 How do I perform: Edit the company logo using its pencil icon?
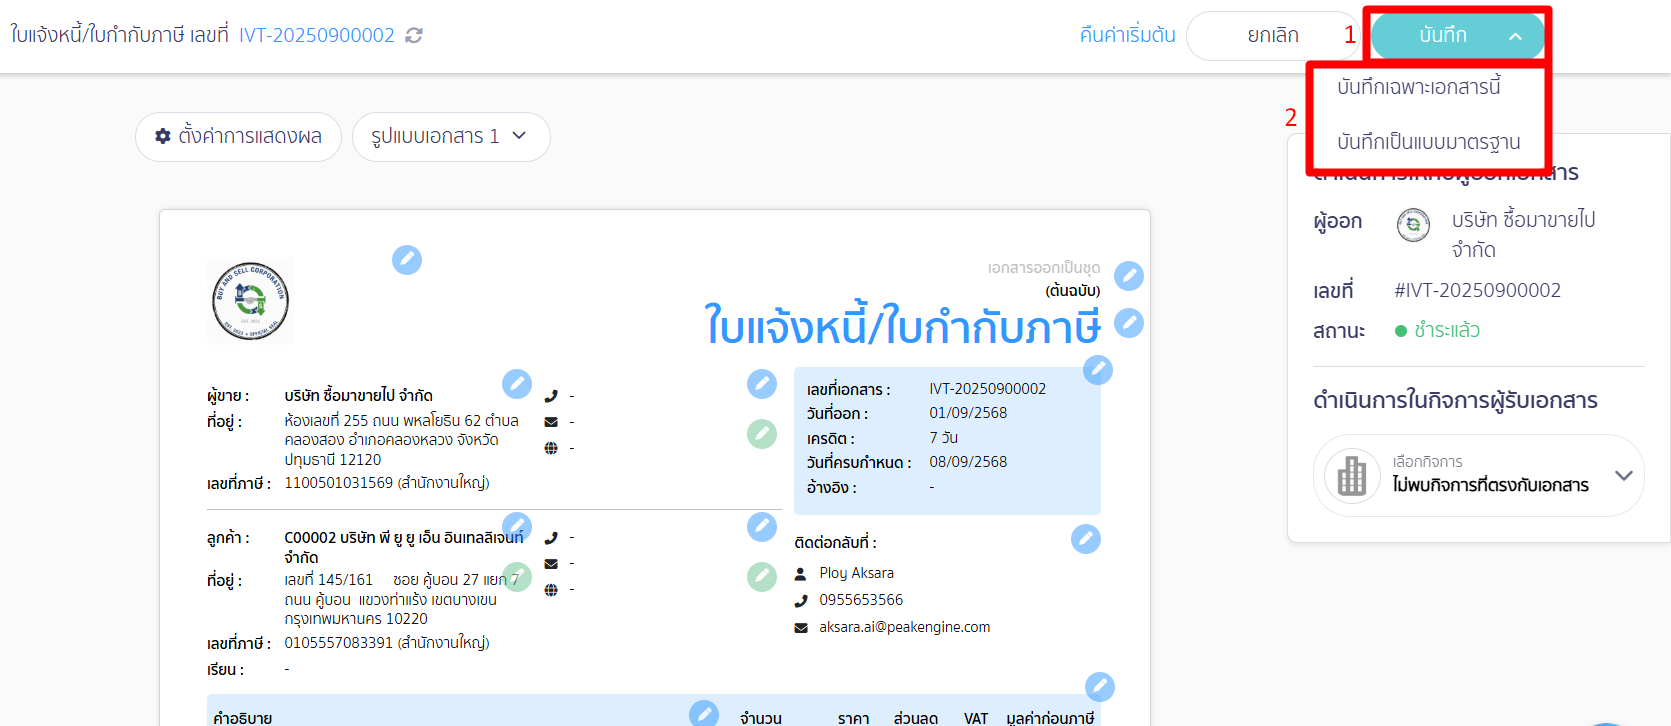click(x=407, y=260)
